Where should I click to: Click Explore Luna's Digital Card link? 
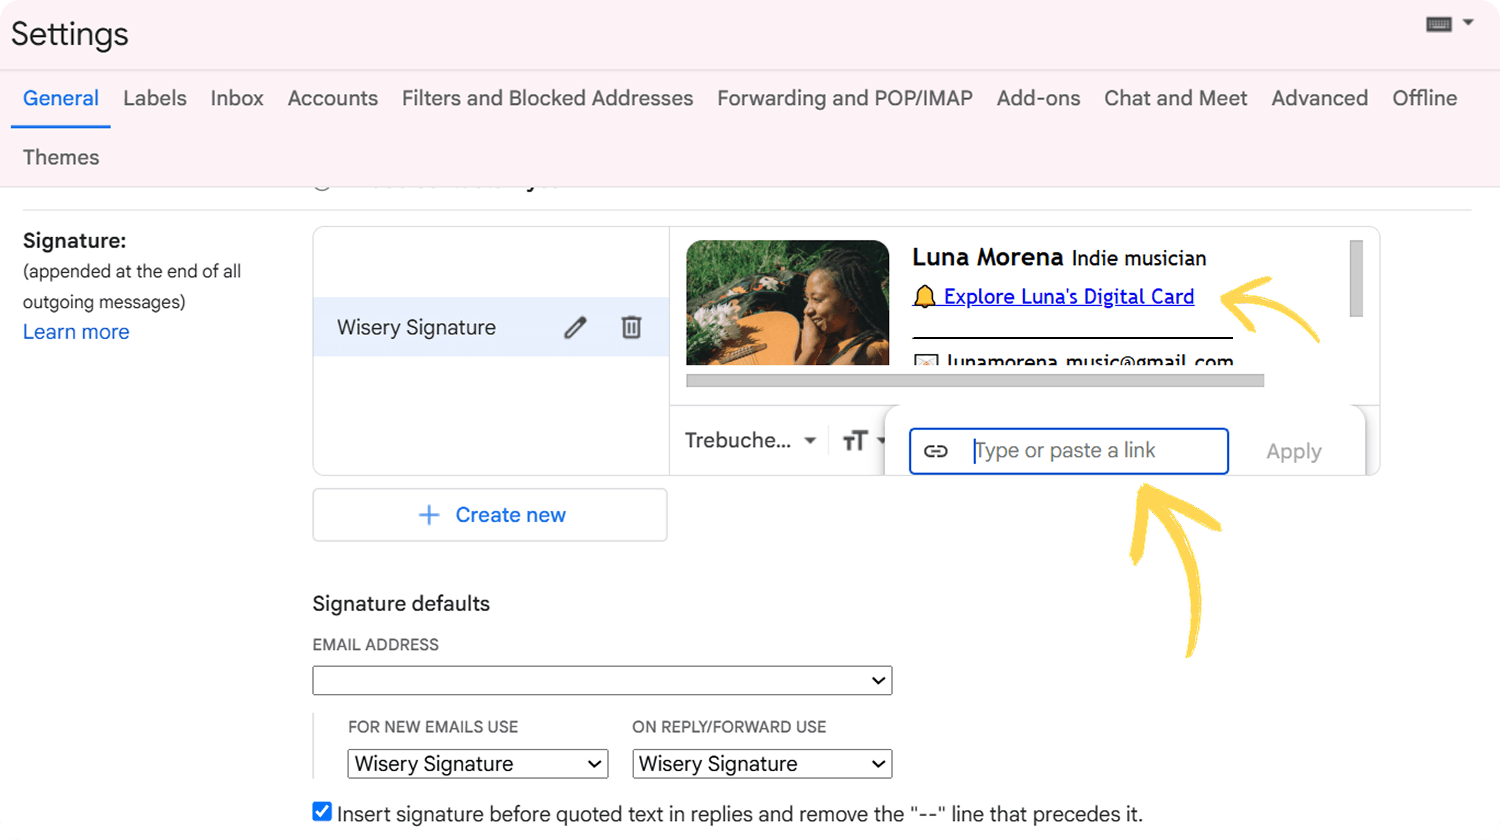[1069, 297]
